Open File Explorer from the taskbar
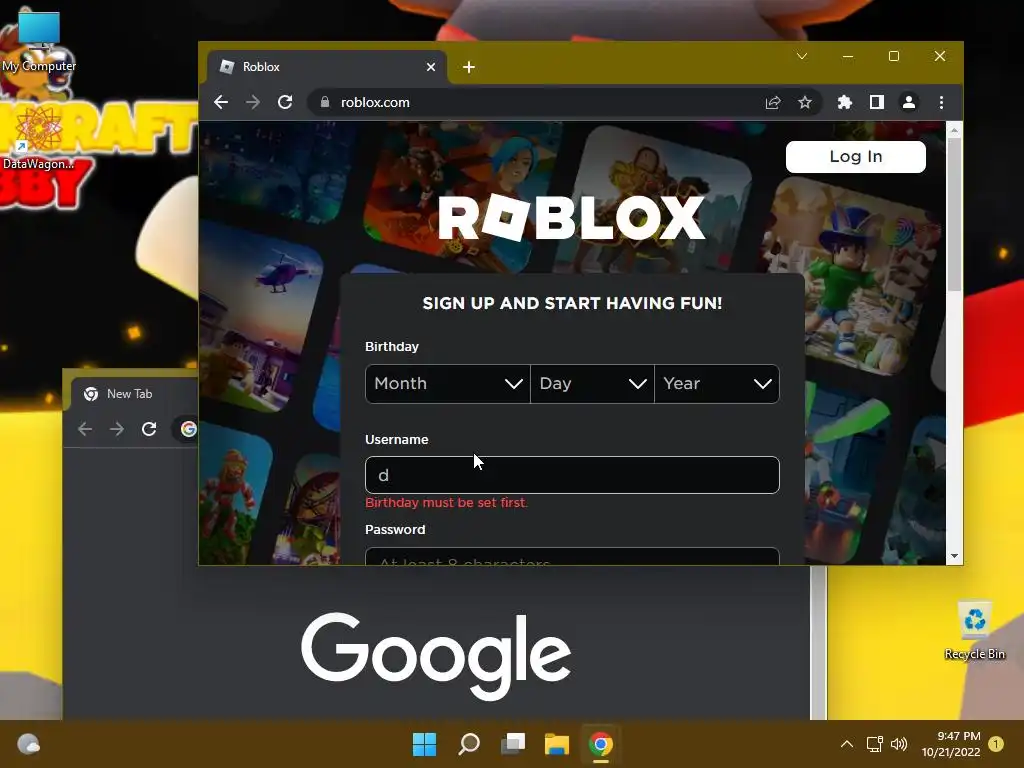 pyautogui.click(x=557, y=744)
